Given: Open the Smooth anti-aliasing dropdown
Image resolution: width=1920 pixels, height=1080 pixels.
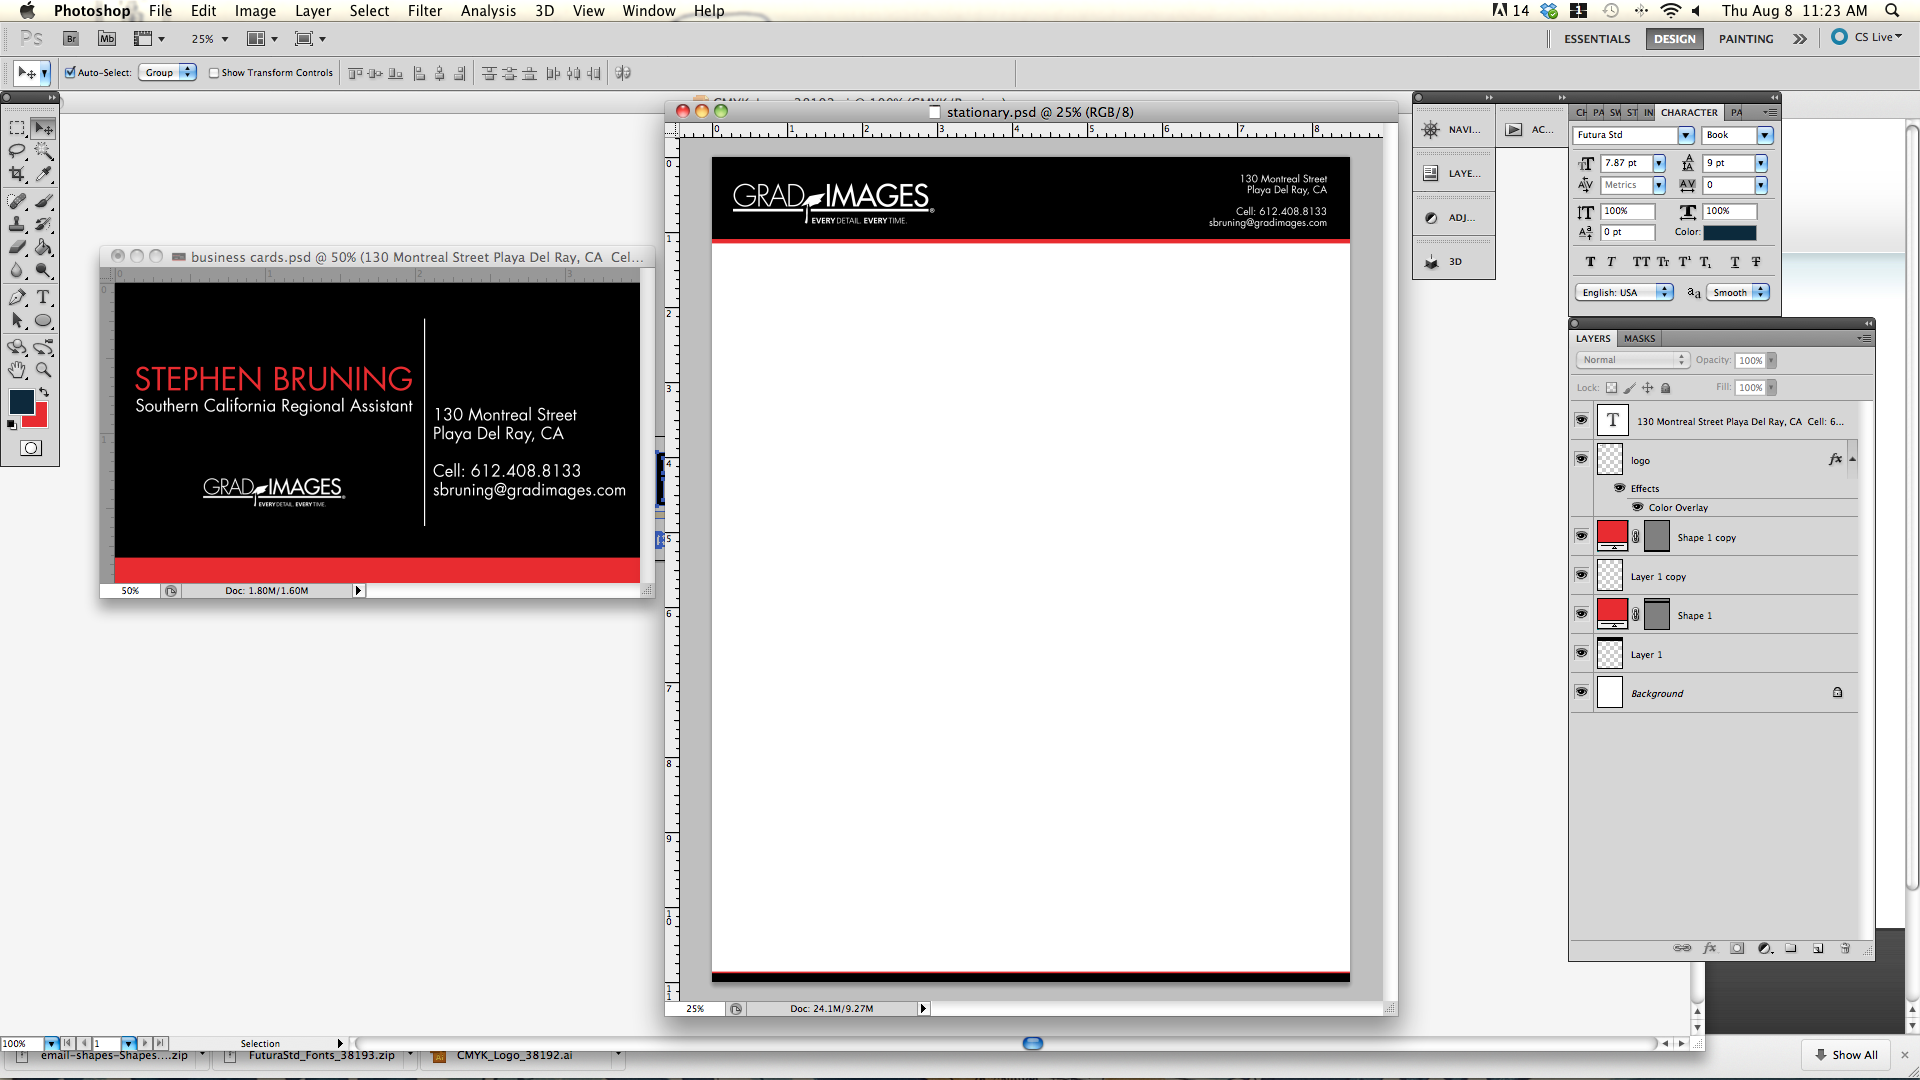Looking at the screenshot, I should point(1738,292).
